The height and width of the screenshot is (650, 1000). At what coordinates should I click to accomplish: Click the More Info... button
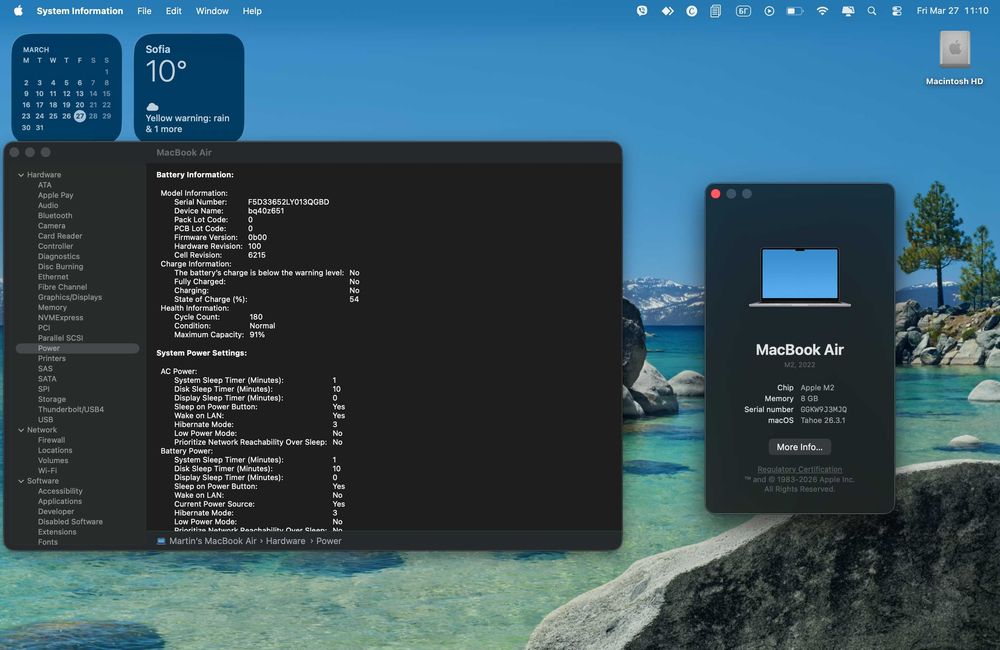[x=799, y=447]
